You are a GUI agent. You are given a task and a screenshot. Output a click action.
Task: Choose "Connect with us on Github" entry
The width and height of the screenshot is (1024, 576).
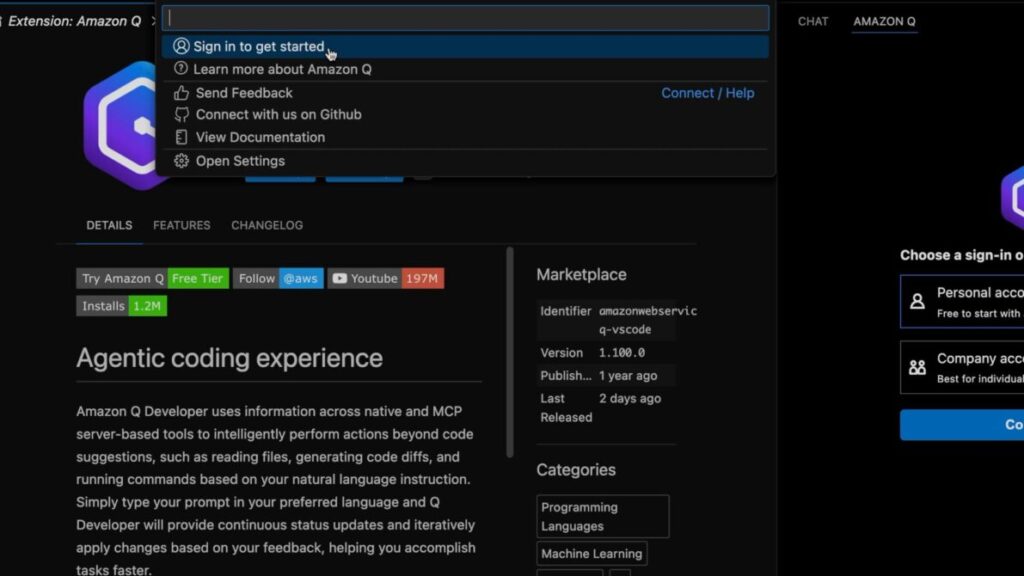point(278,114)
